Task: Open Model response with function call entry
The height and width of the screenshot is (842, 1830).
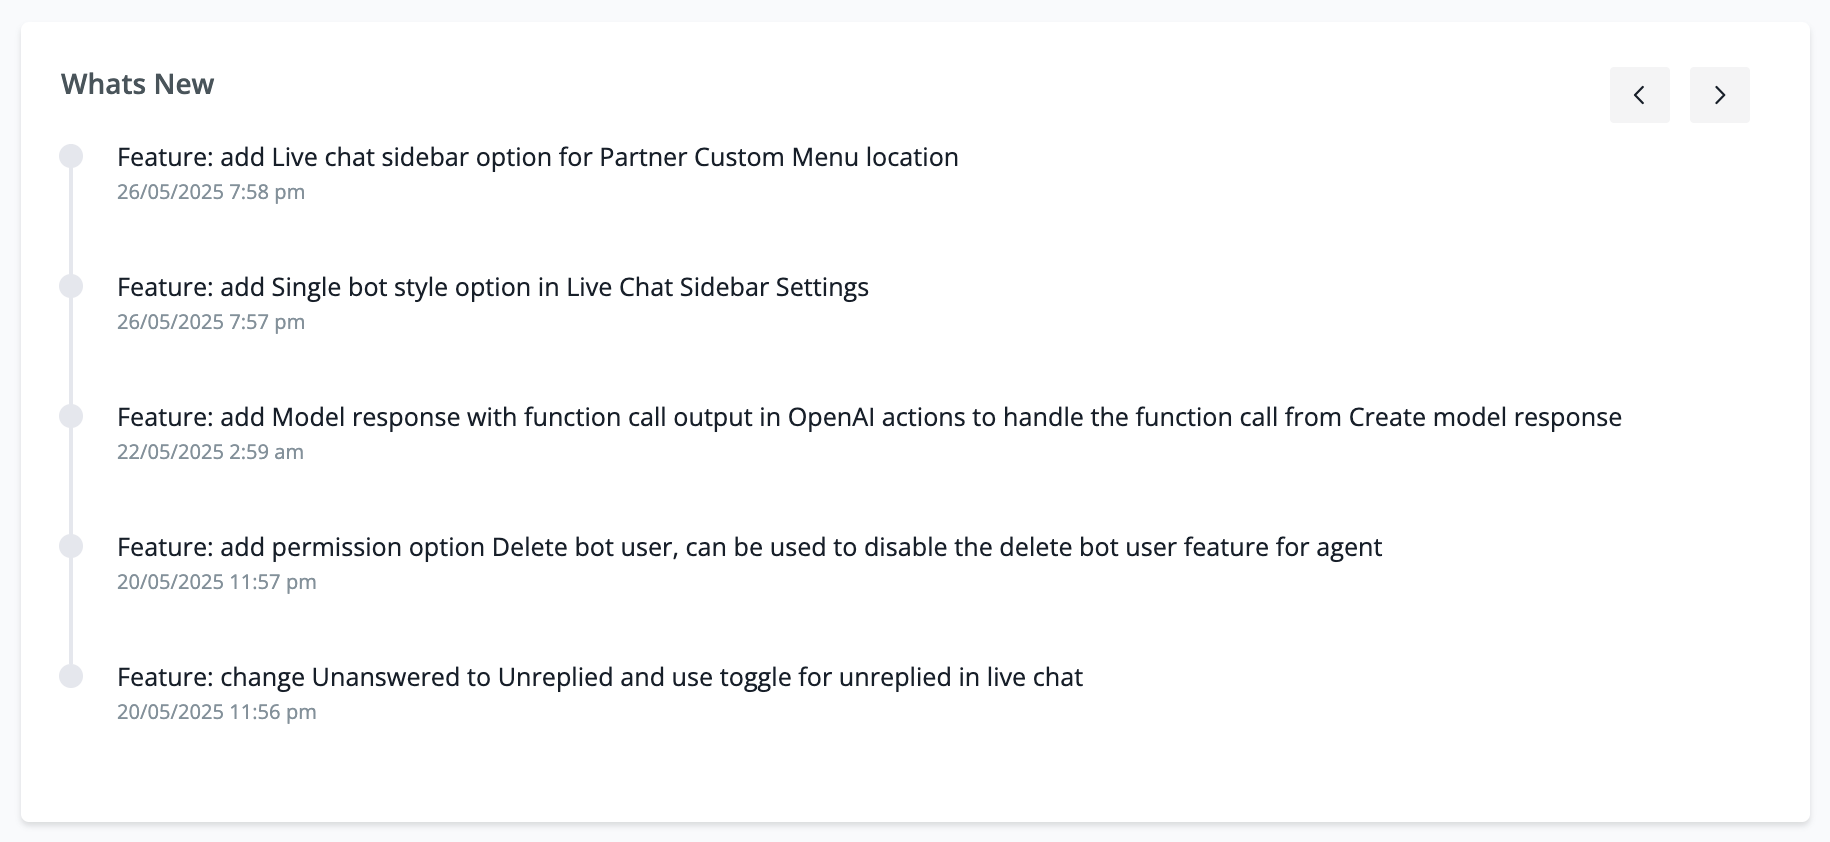Action: pyautogui.click(x=868, y=417)
